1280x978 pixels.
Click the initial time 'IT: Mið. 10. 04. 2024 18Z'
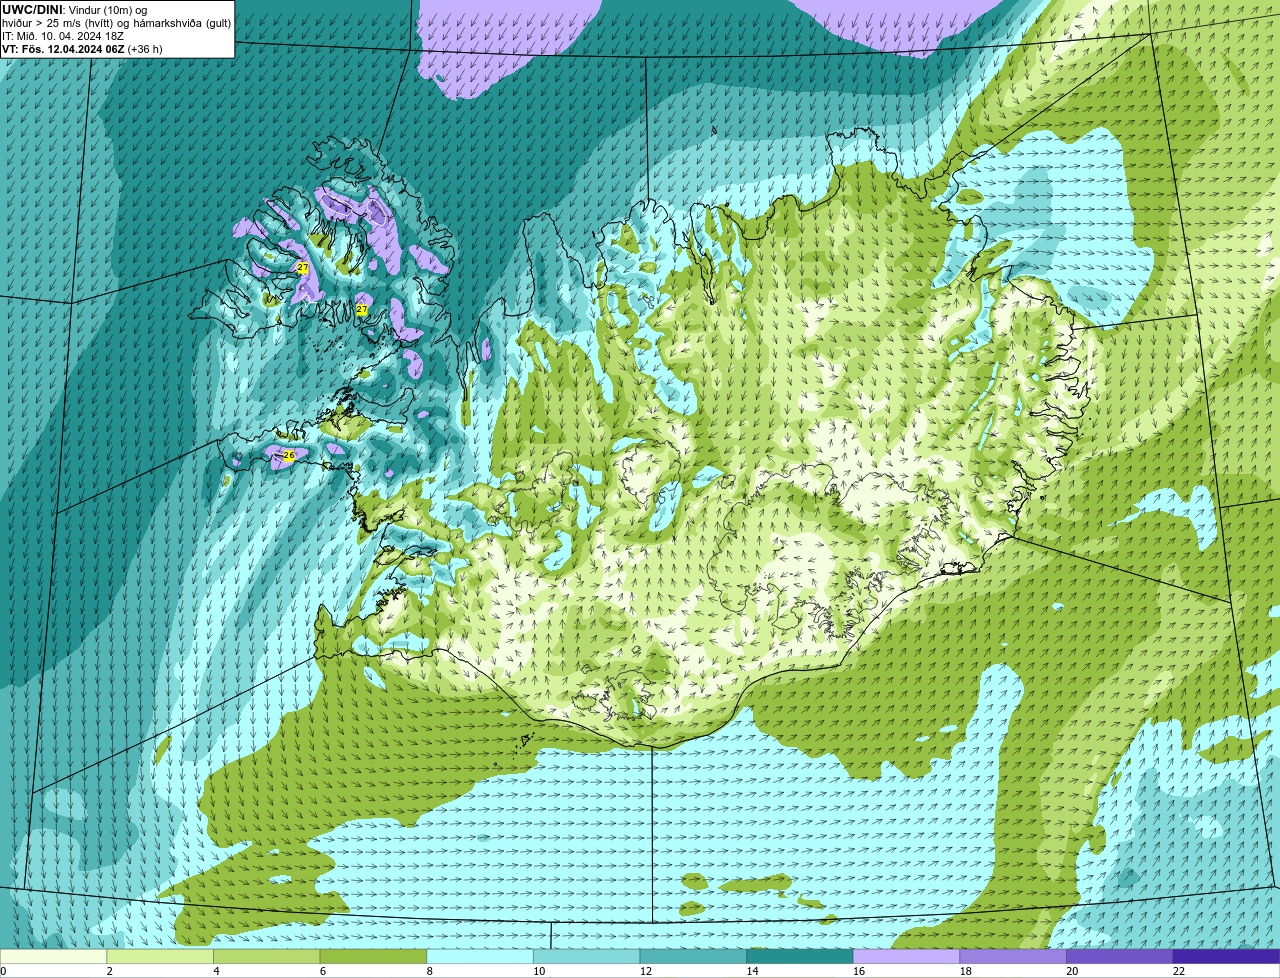[x=63, y=36]
